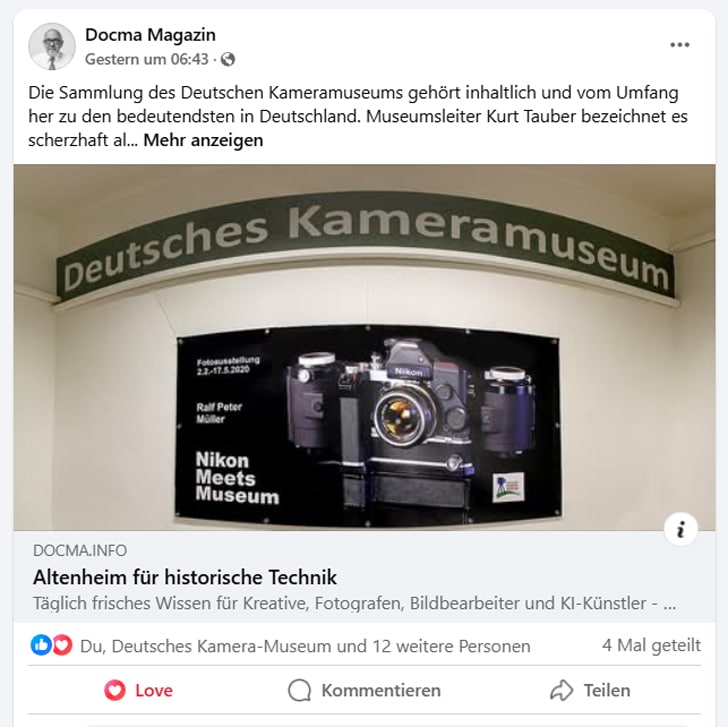Click the Teilen button
The width and height of the screenshot is (728, 727).
click(x=590, y=690)
